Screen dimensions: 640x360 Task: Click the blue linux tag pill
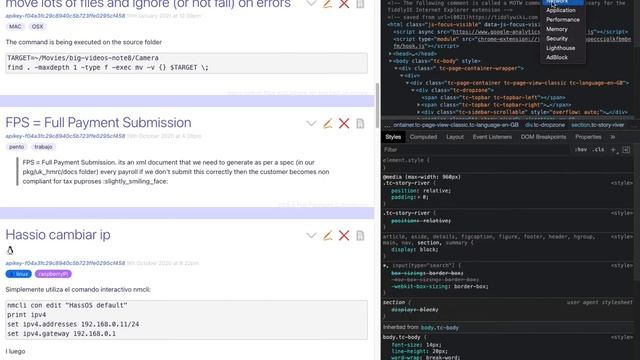click(x=19, y=274)
